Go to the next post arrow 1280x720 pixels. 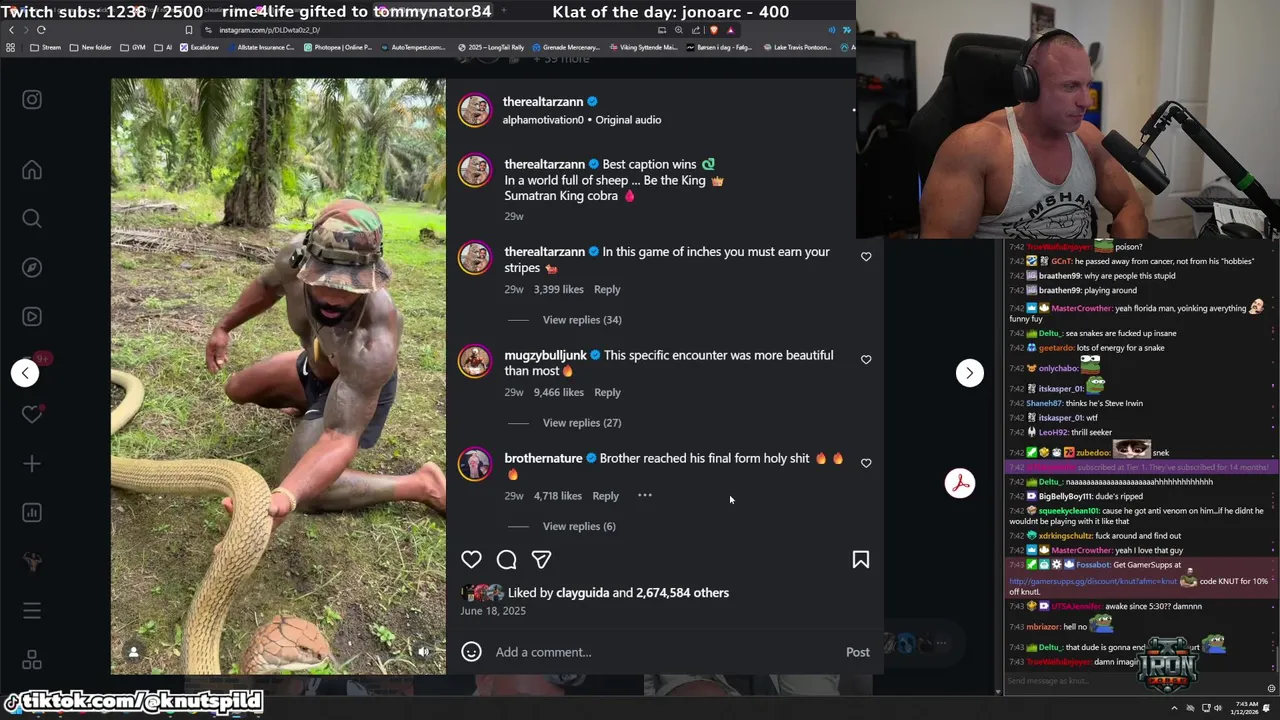[969, 373]
